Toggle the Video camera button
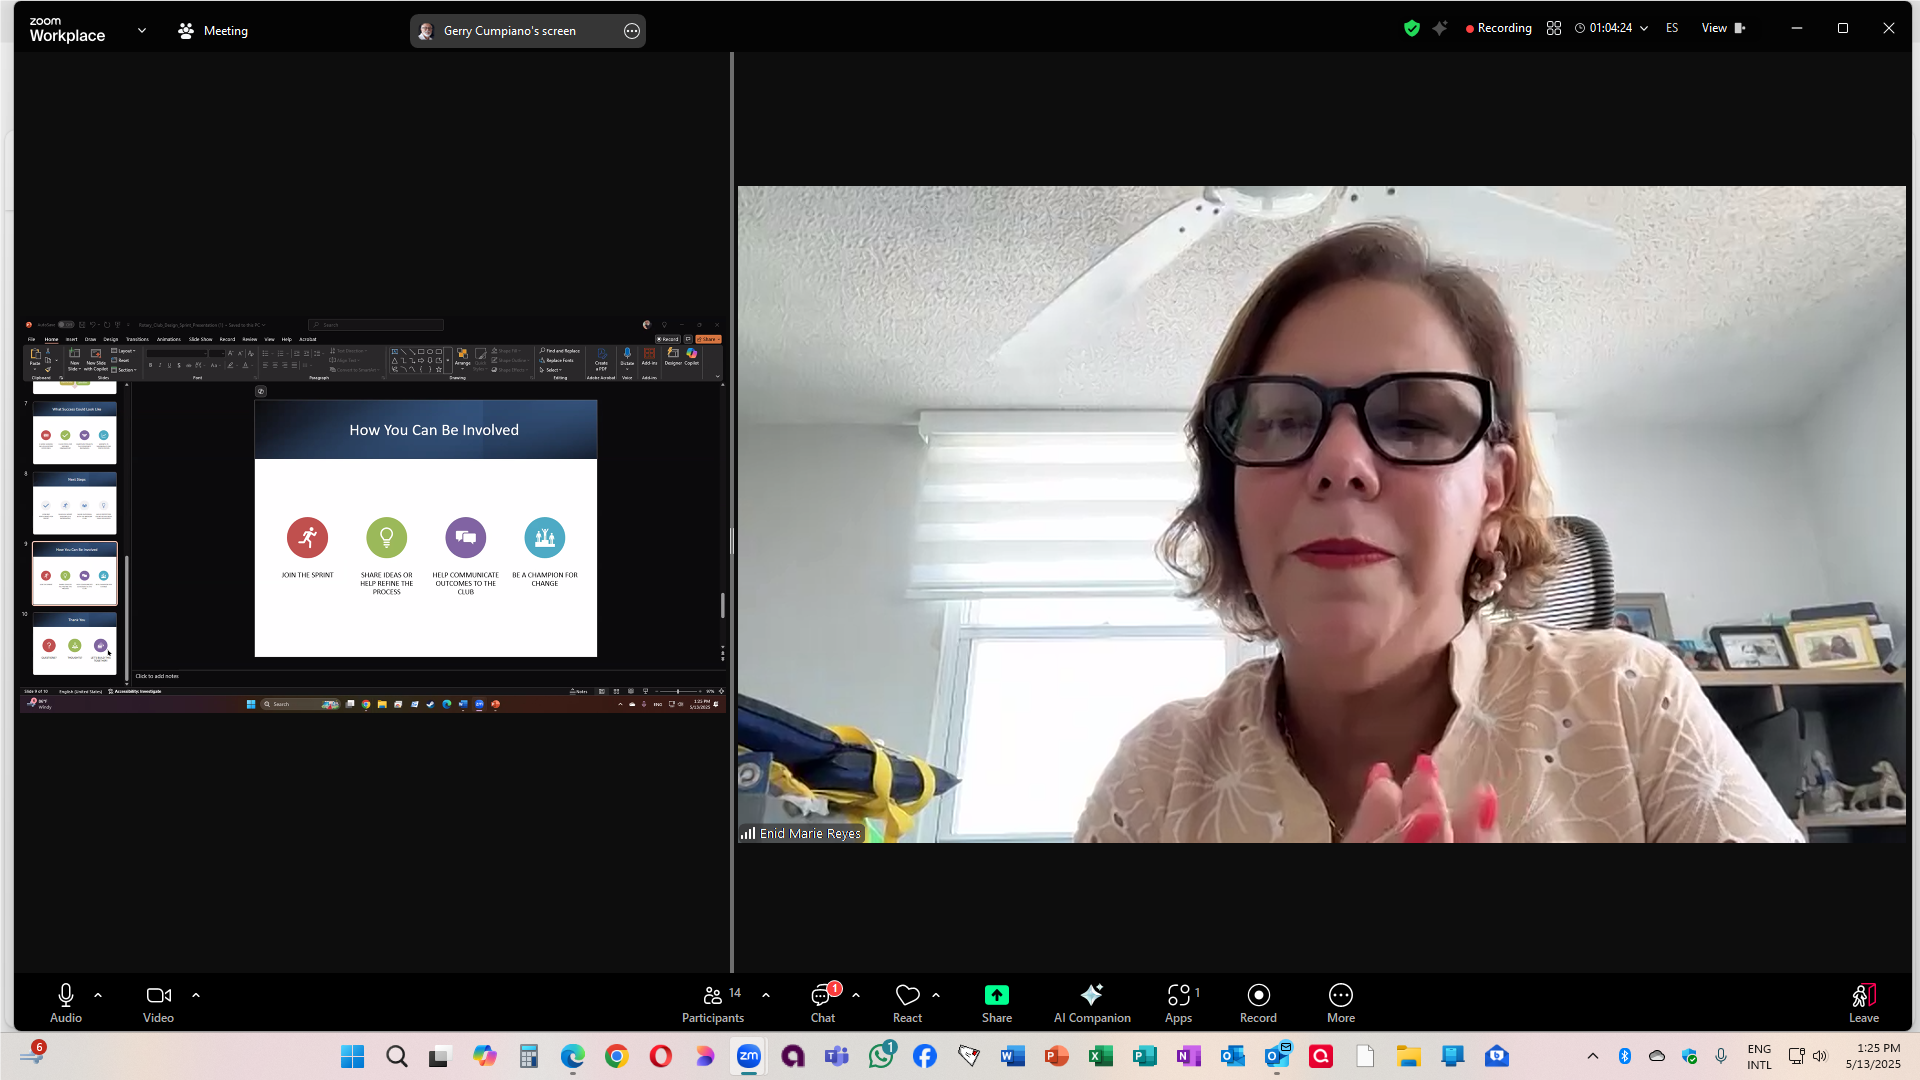The image size is (1920, 1080). coord(158,996)
